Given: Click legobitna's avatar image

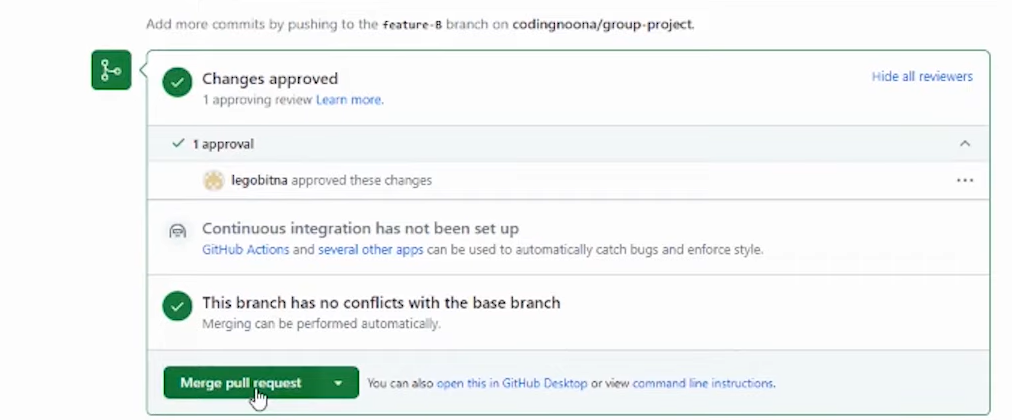Looking at the screenshot, I should 213,180.
